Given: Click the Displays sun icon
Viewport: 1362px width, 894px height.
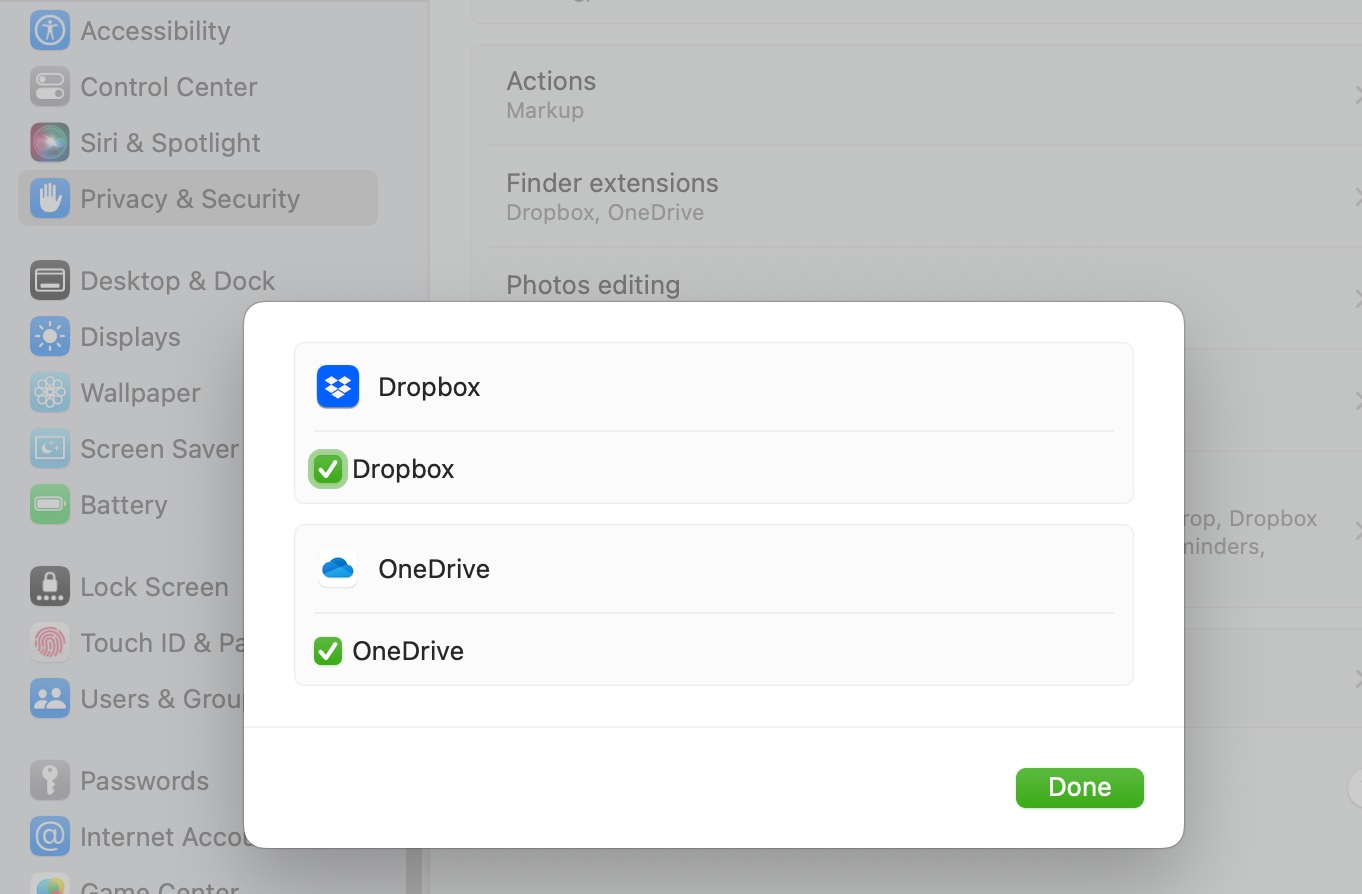Looking at the screenshot, I should [x=50, y=337].
